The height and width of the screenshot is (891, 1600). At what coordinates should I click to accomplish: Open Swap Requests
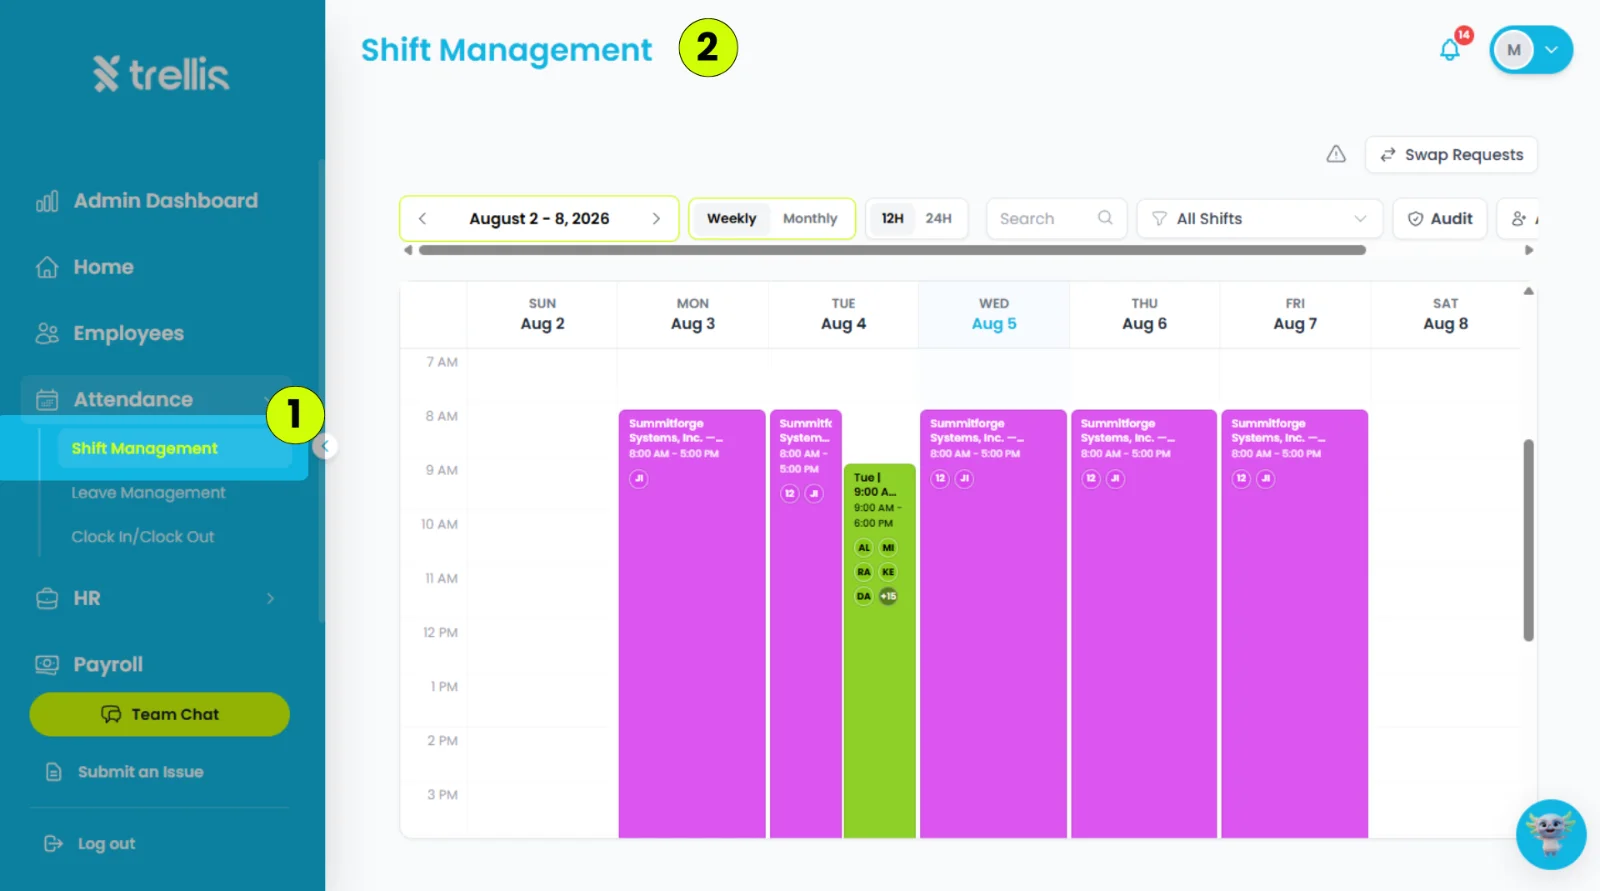point(1451,154)
